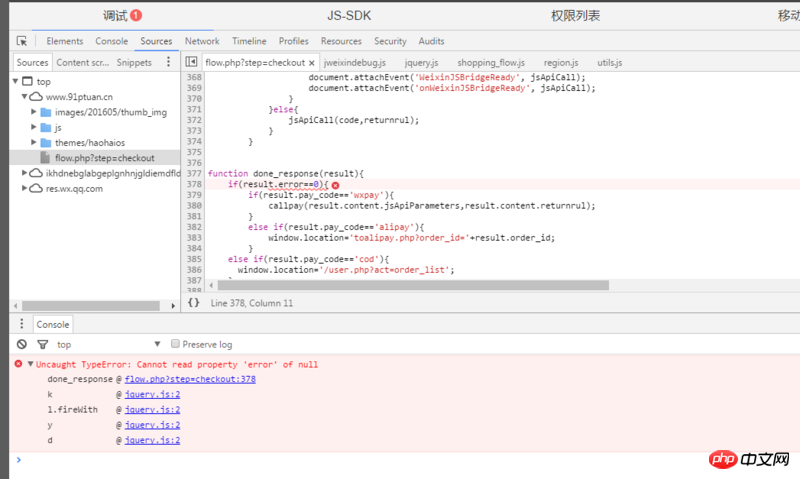Clear the console with the ban icon
The width and height of the screenshot is (800, 479).
[21, 344]
